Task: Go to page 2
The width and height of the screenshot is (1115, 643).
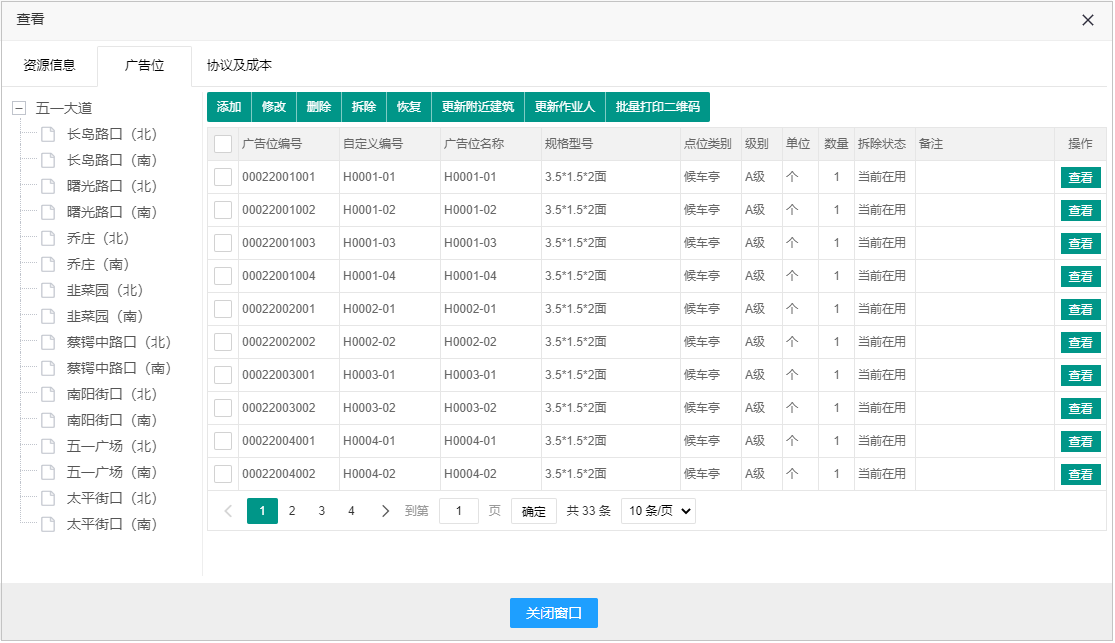Action: pos(292,511)
